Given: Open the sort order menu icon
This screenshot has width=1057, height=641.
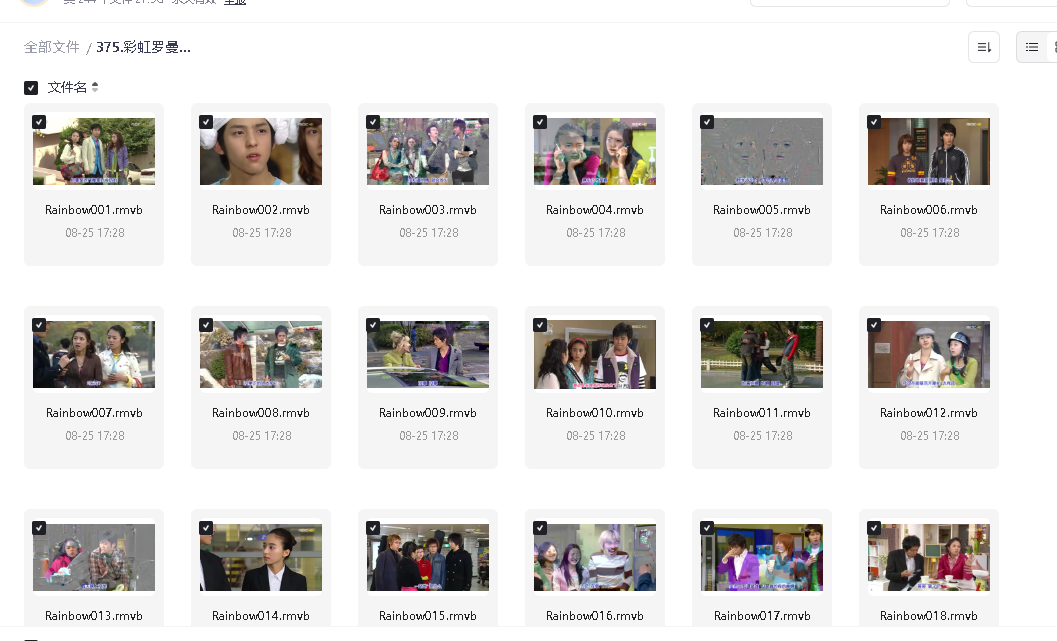Looking at the screenshot, I should tap(983, 47).
